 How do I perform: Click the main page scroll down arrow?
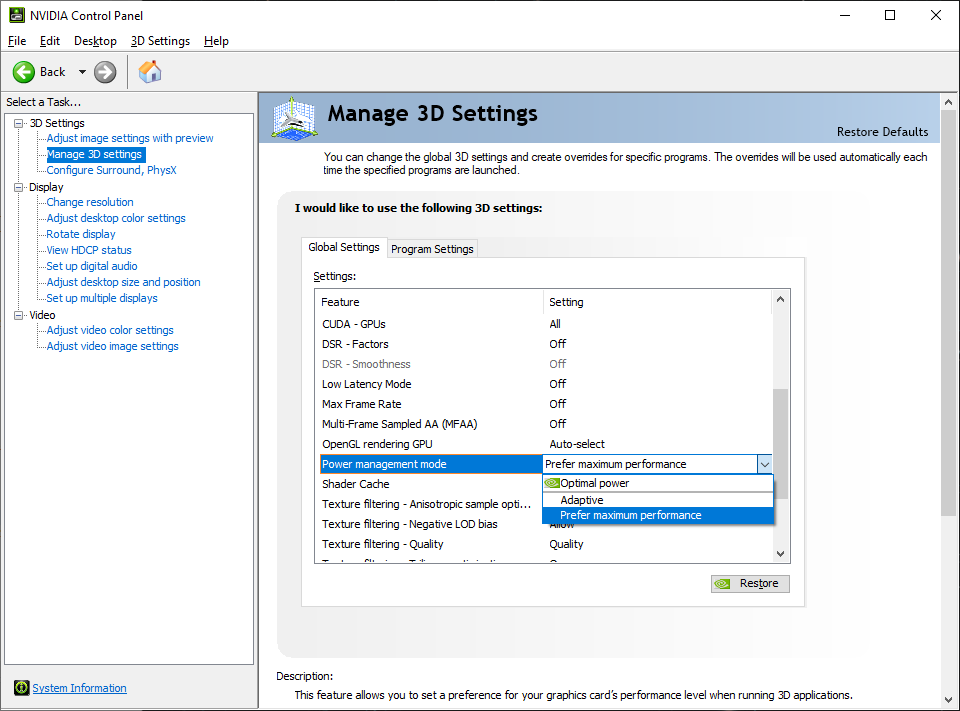948,700
